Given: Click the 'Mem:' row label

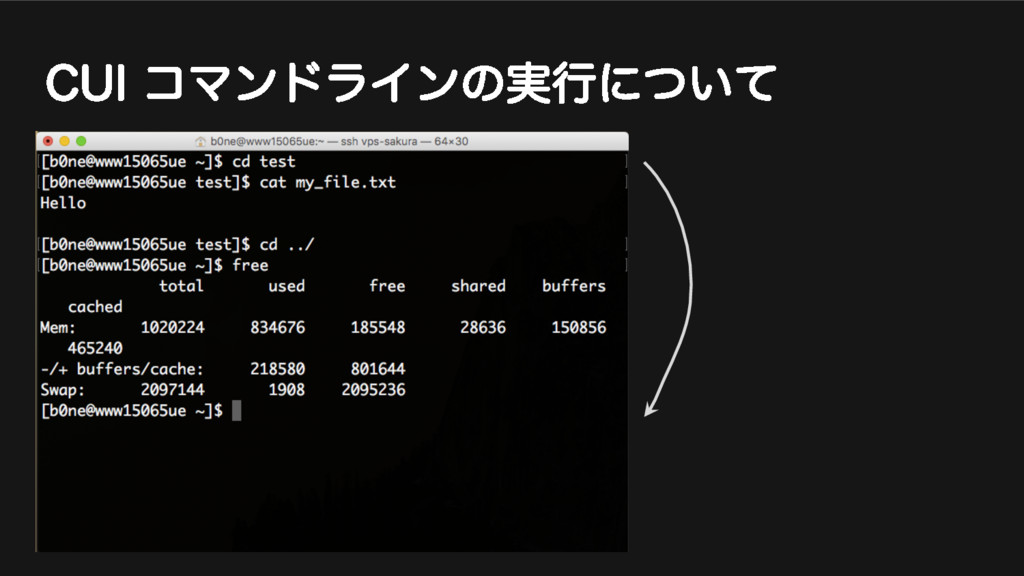Looking at the screenshot, I should [58, 327].
